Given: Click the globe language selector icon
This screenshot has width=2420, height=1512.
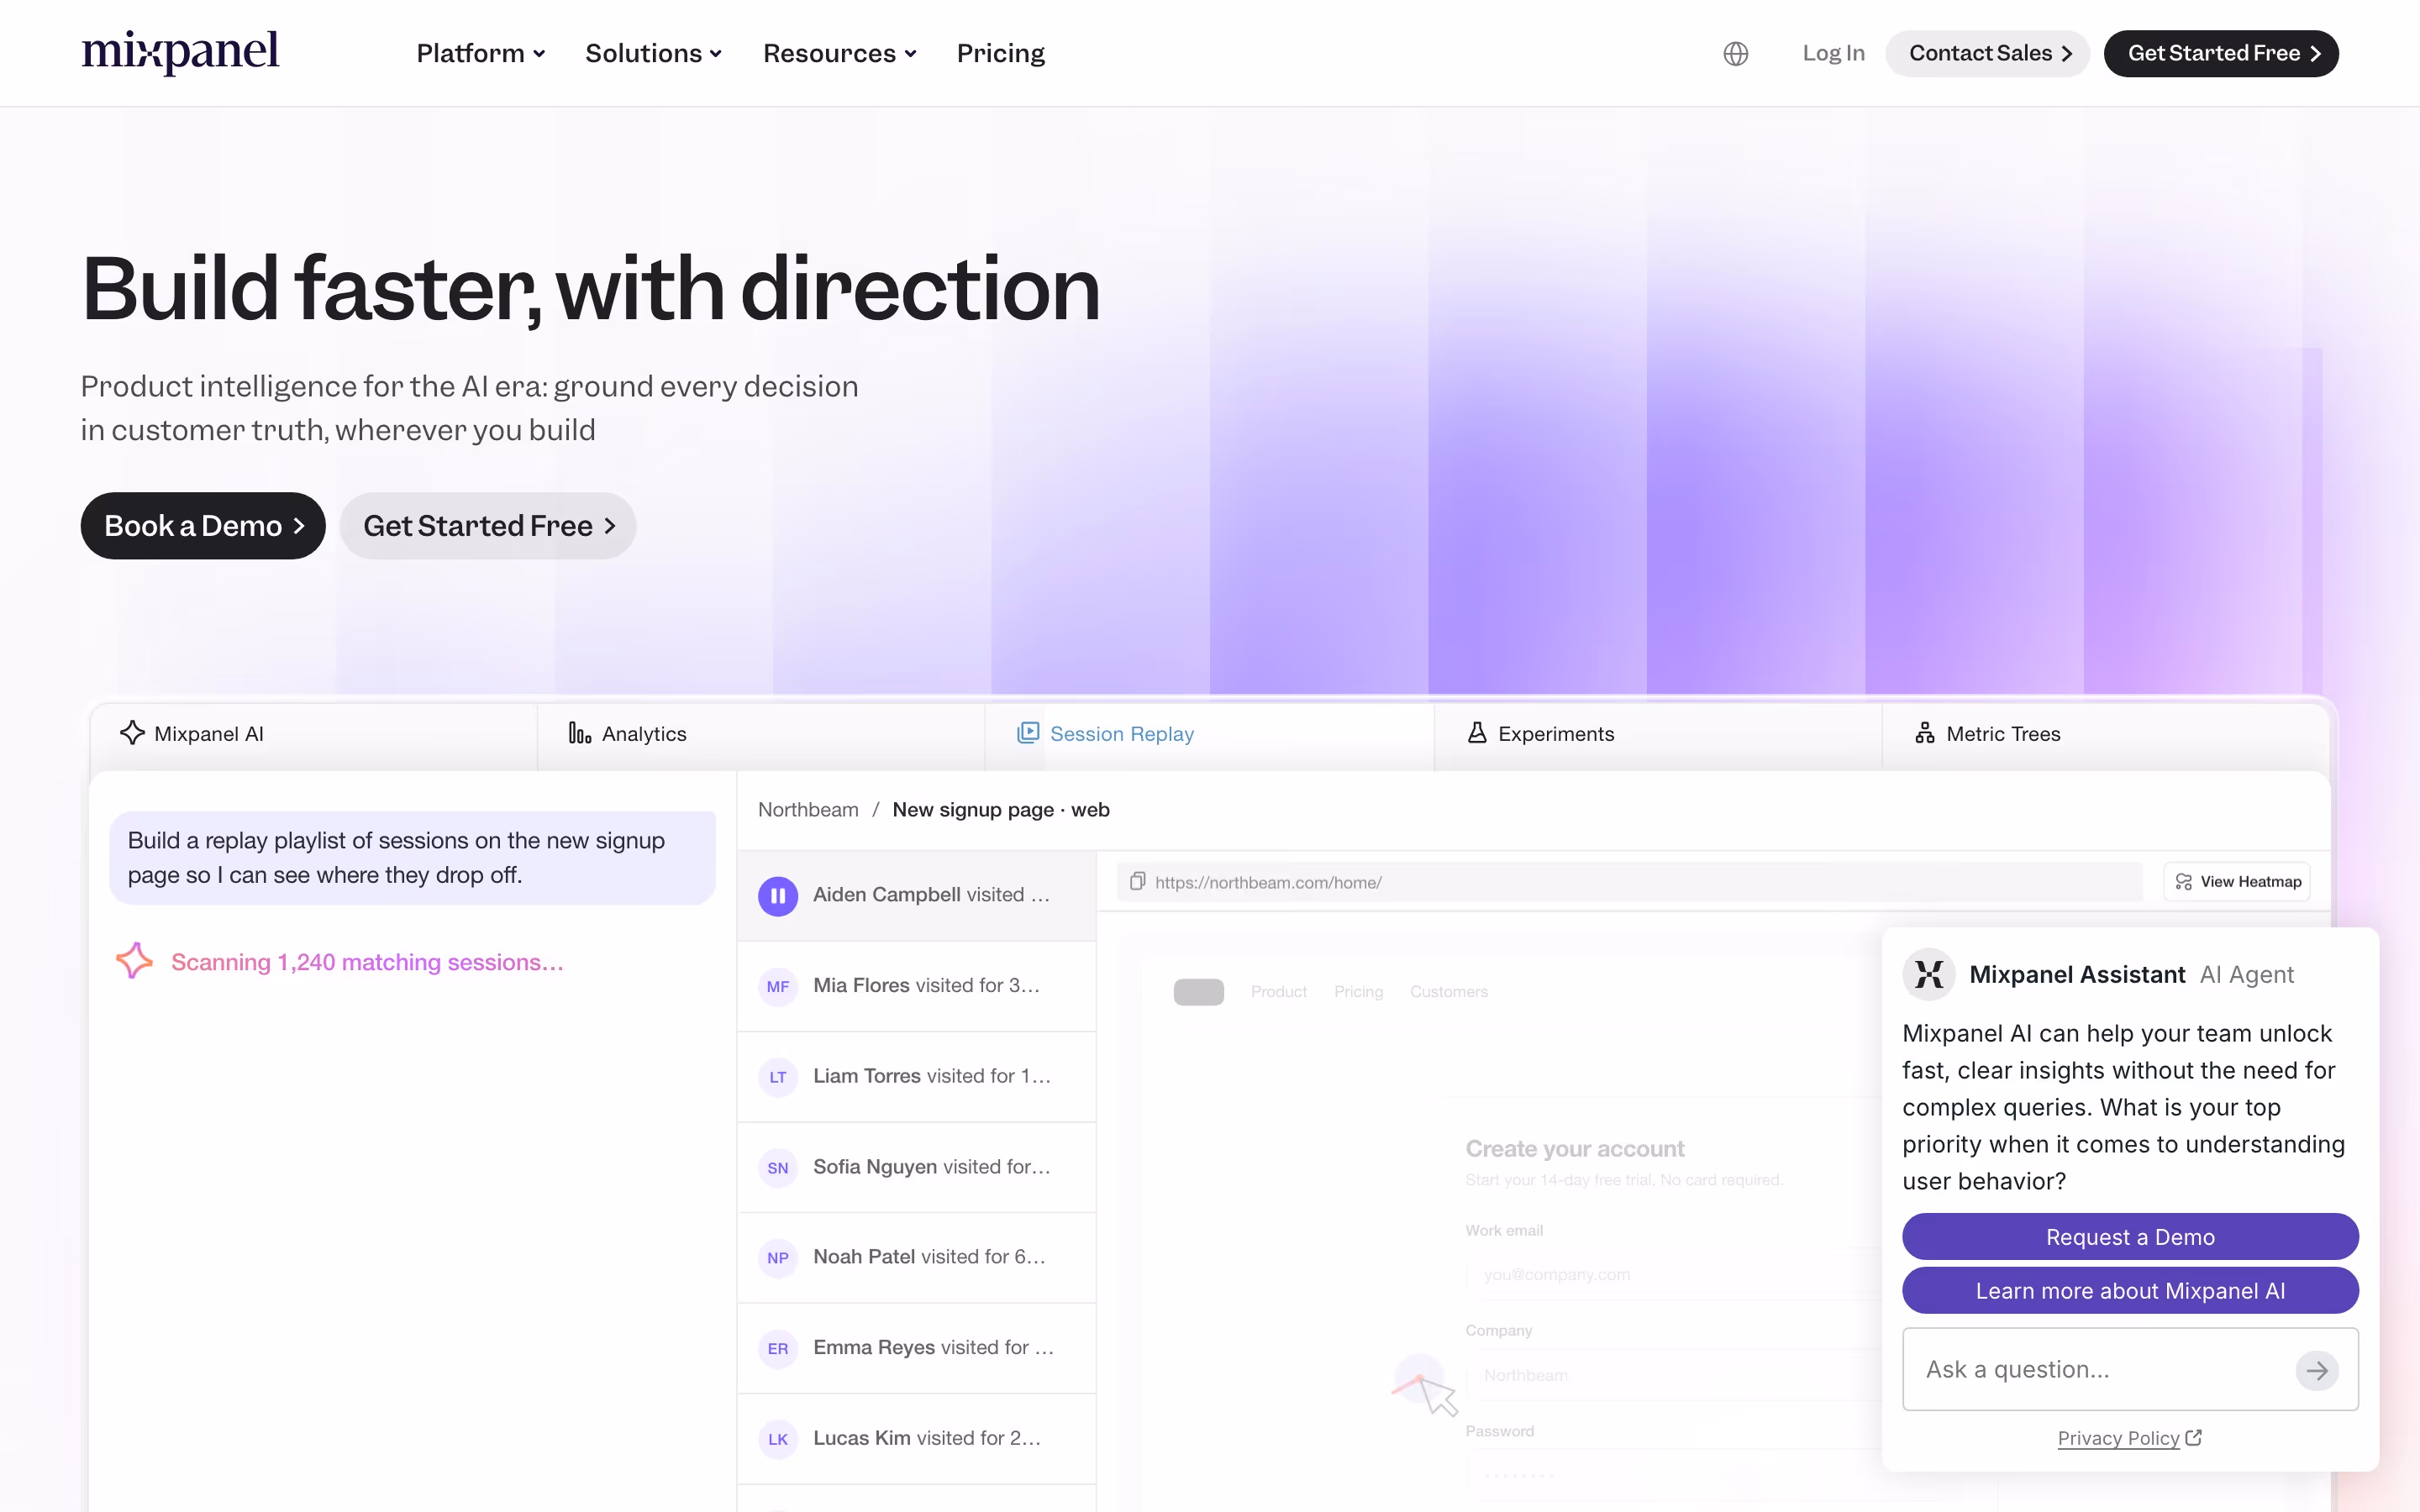Looking at the screenshot, I should [x=1736, y=53].
